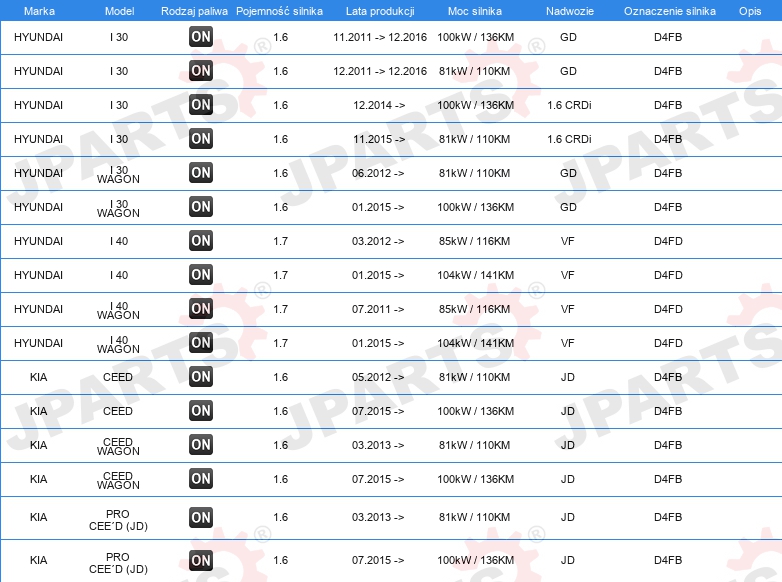Image resolution: width=782 pixels, height=582 pixels.
Task: Click ON icon for I 40 Wagon 07.2011
Action: pos(201,309)
